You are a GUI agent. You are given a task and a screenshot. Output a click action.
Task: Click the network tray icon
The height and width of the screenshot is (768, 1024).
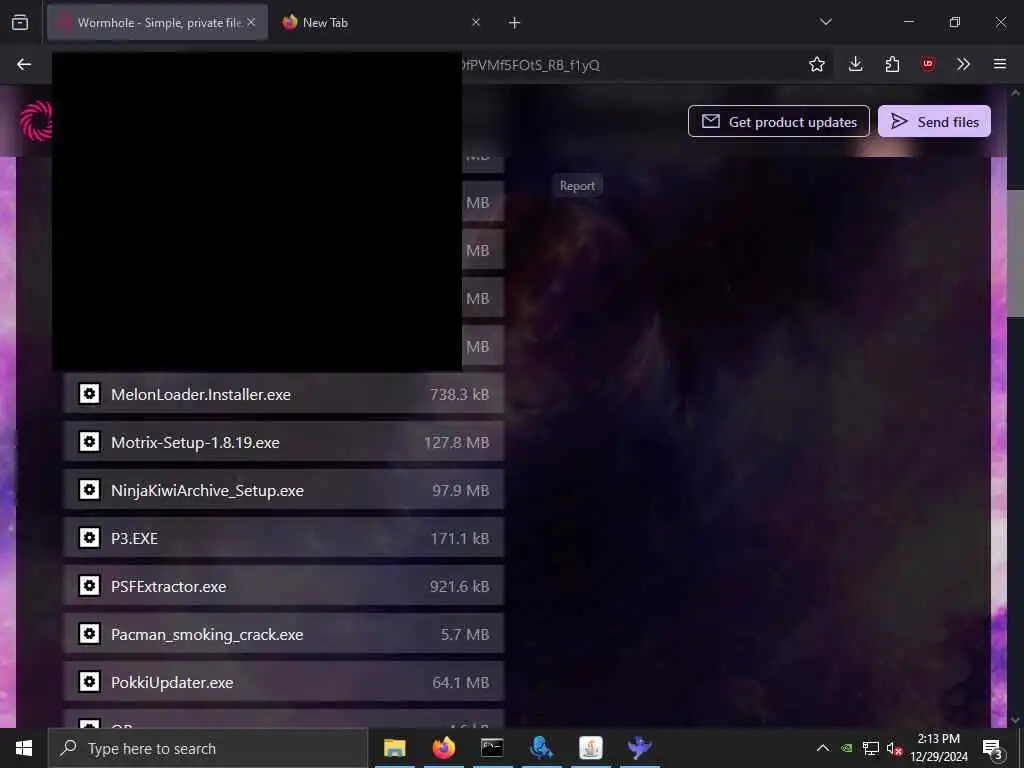point(871,748)
